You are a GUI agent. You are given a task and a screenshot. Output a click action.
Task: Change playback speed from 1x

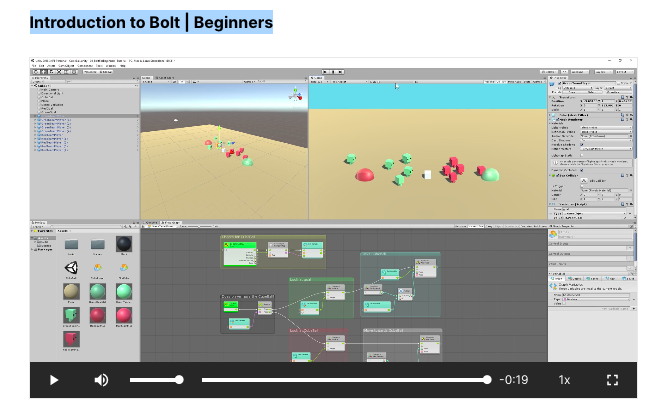pos(564,380)
